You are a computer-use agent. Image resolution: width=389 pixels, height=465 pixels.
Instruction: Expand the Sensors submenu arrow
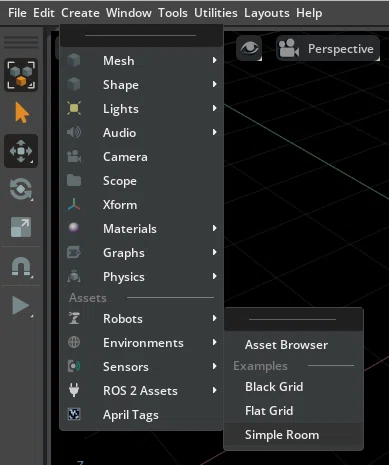pyautogui.click(x=215, y=366)
